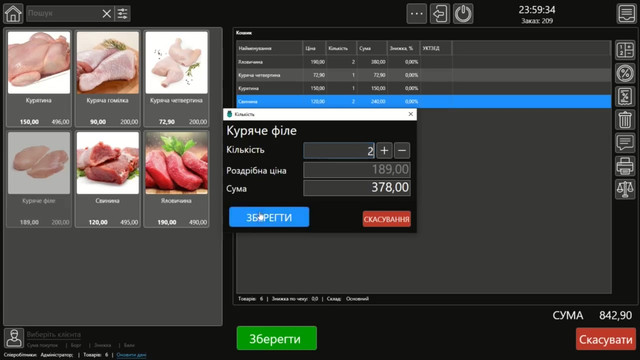Click the blue ЗБЕРЕГТИ dialog button
Screen dimensions: 640x360
click(x=269, y=217)
